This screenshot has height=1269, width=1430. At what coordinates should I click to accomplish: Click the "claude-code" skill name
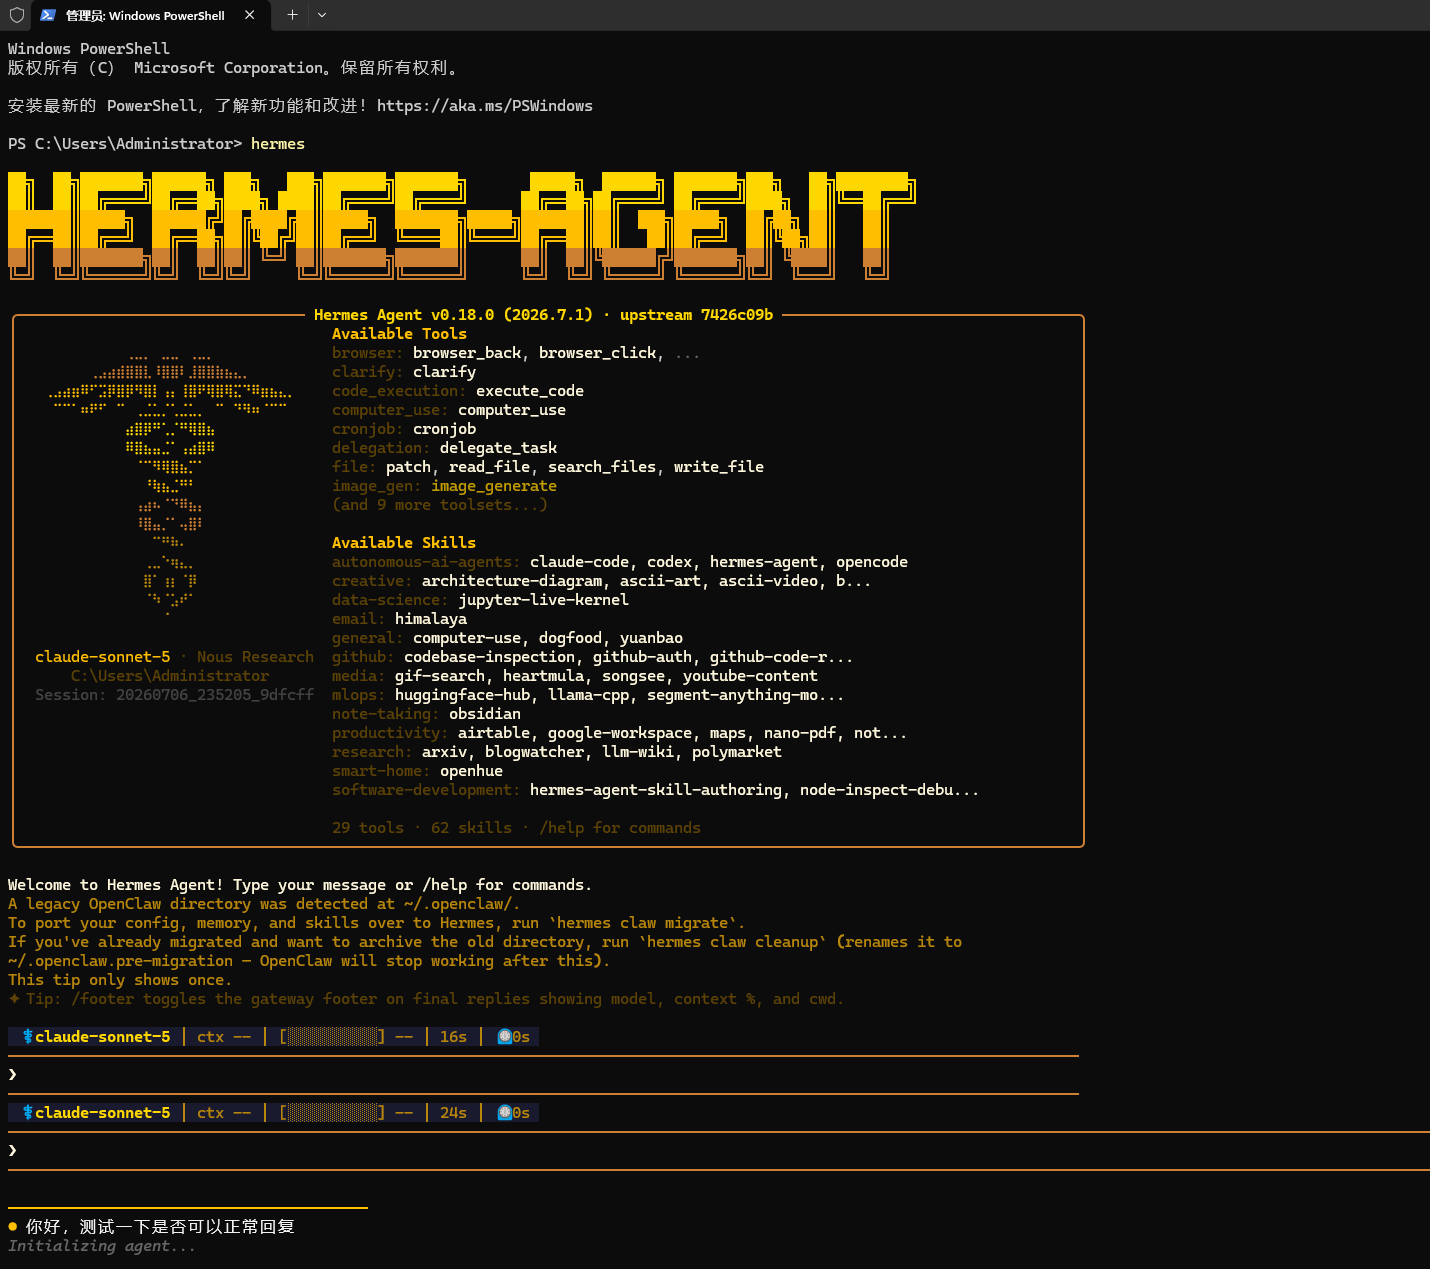click(x=579, y=562)
